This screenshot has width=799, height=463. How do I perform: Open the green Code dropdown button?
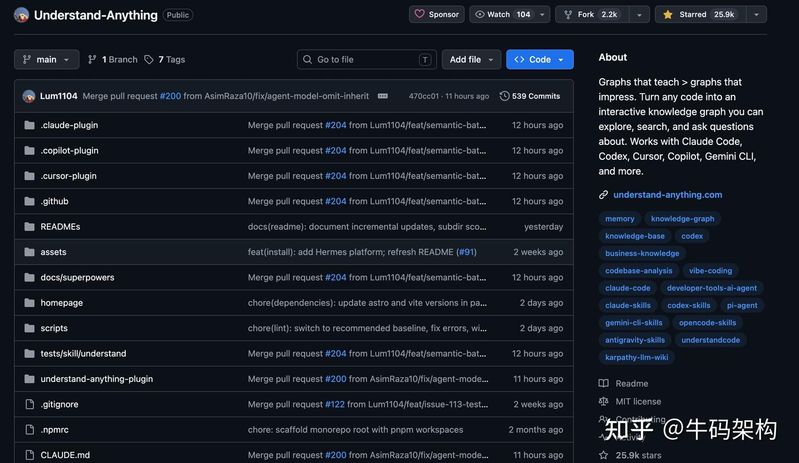(x=540, y=60)
